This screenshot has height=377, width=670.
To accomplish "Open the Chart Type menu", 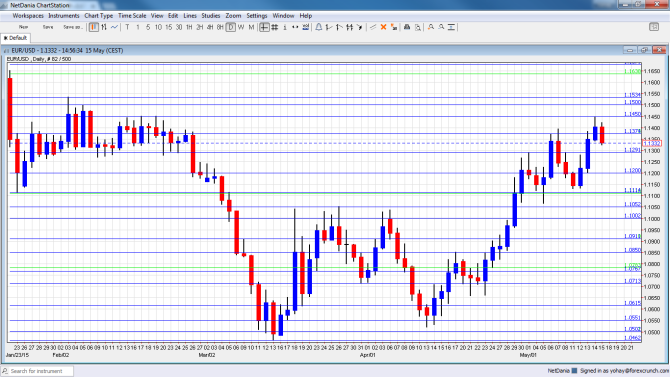I will point(99,16).
